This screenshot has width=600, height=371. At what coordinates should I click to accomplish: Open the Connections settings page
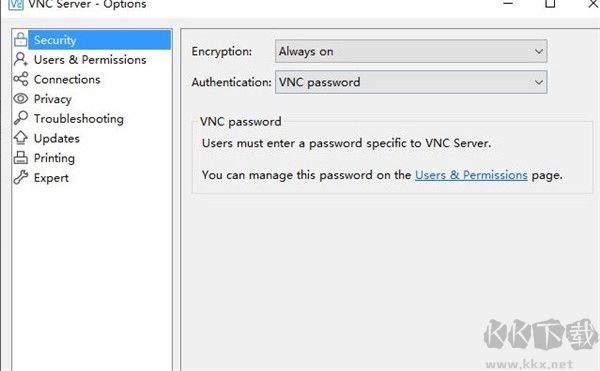pos(67,79)
